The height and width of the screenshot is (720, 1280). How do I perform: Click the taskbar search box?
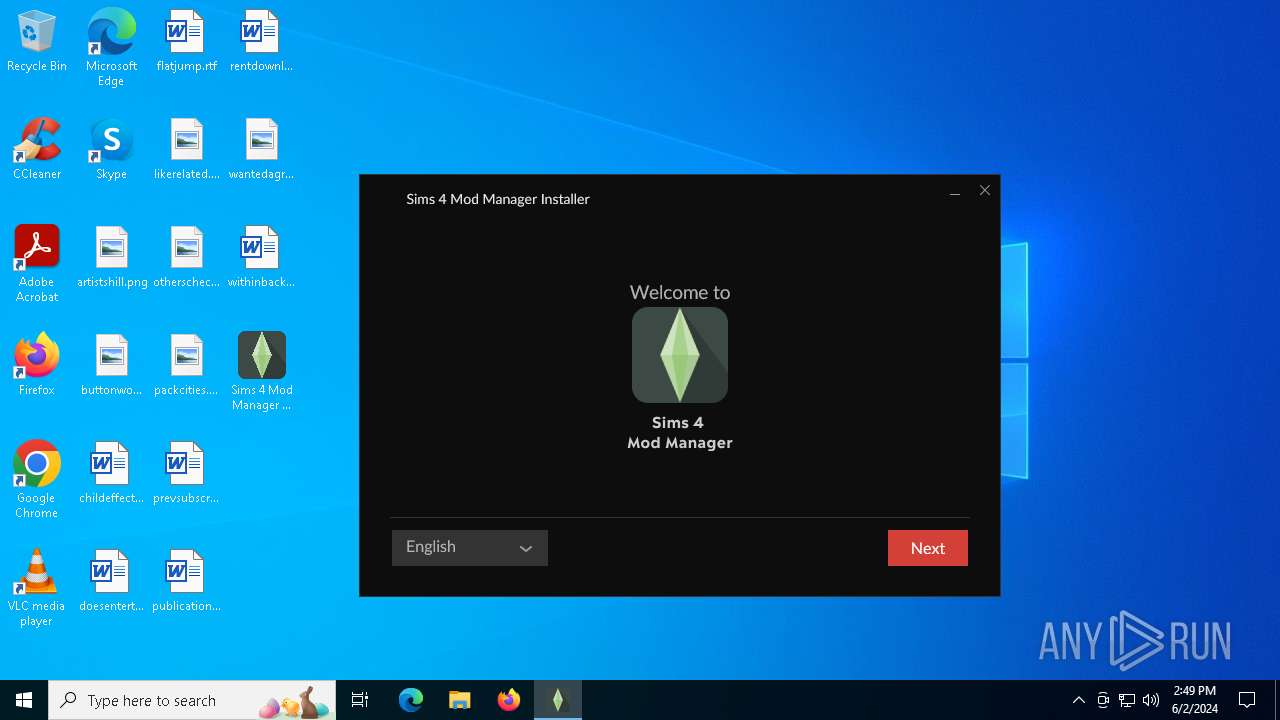pos(192,700)
